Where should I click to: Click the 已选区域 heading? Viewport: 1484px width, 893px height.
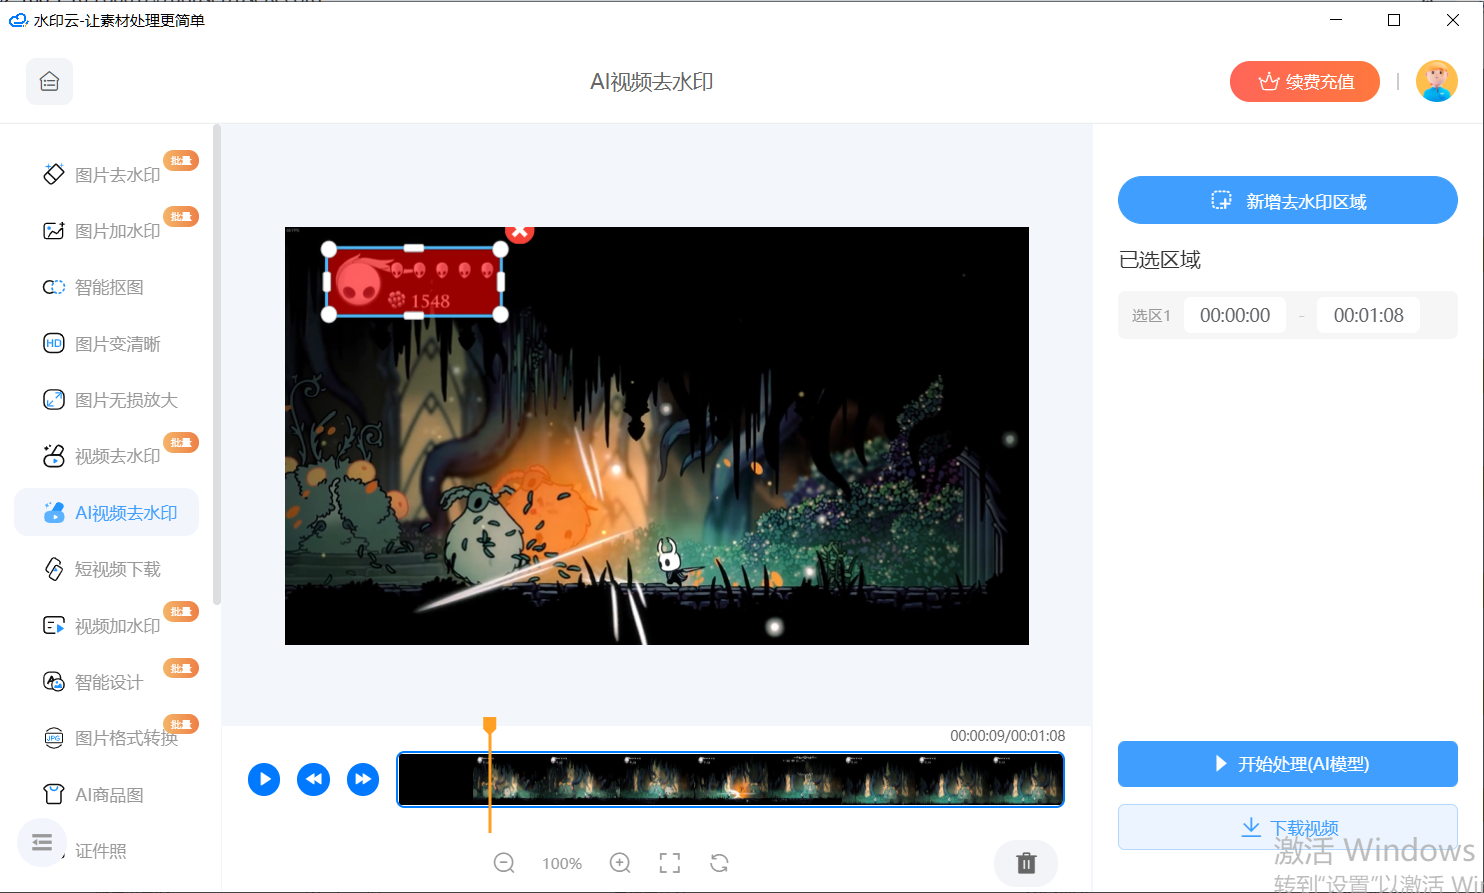1160,260
